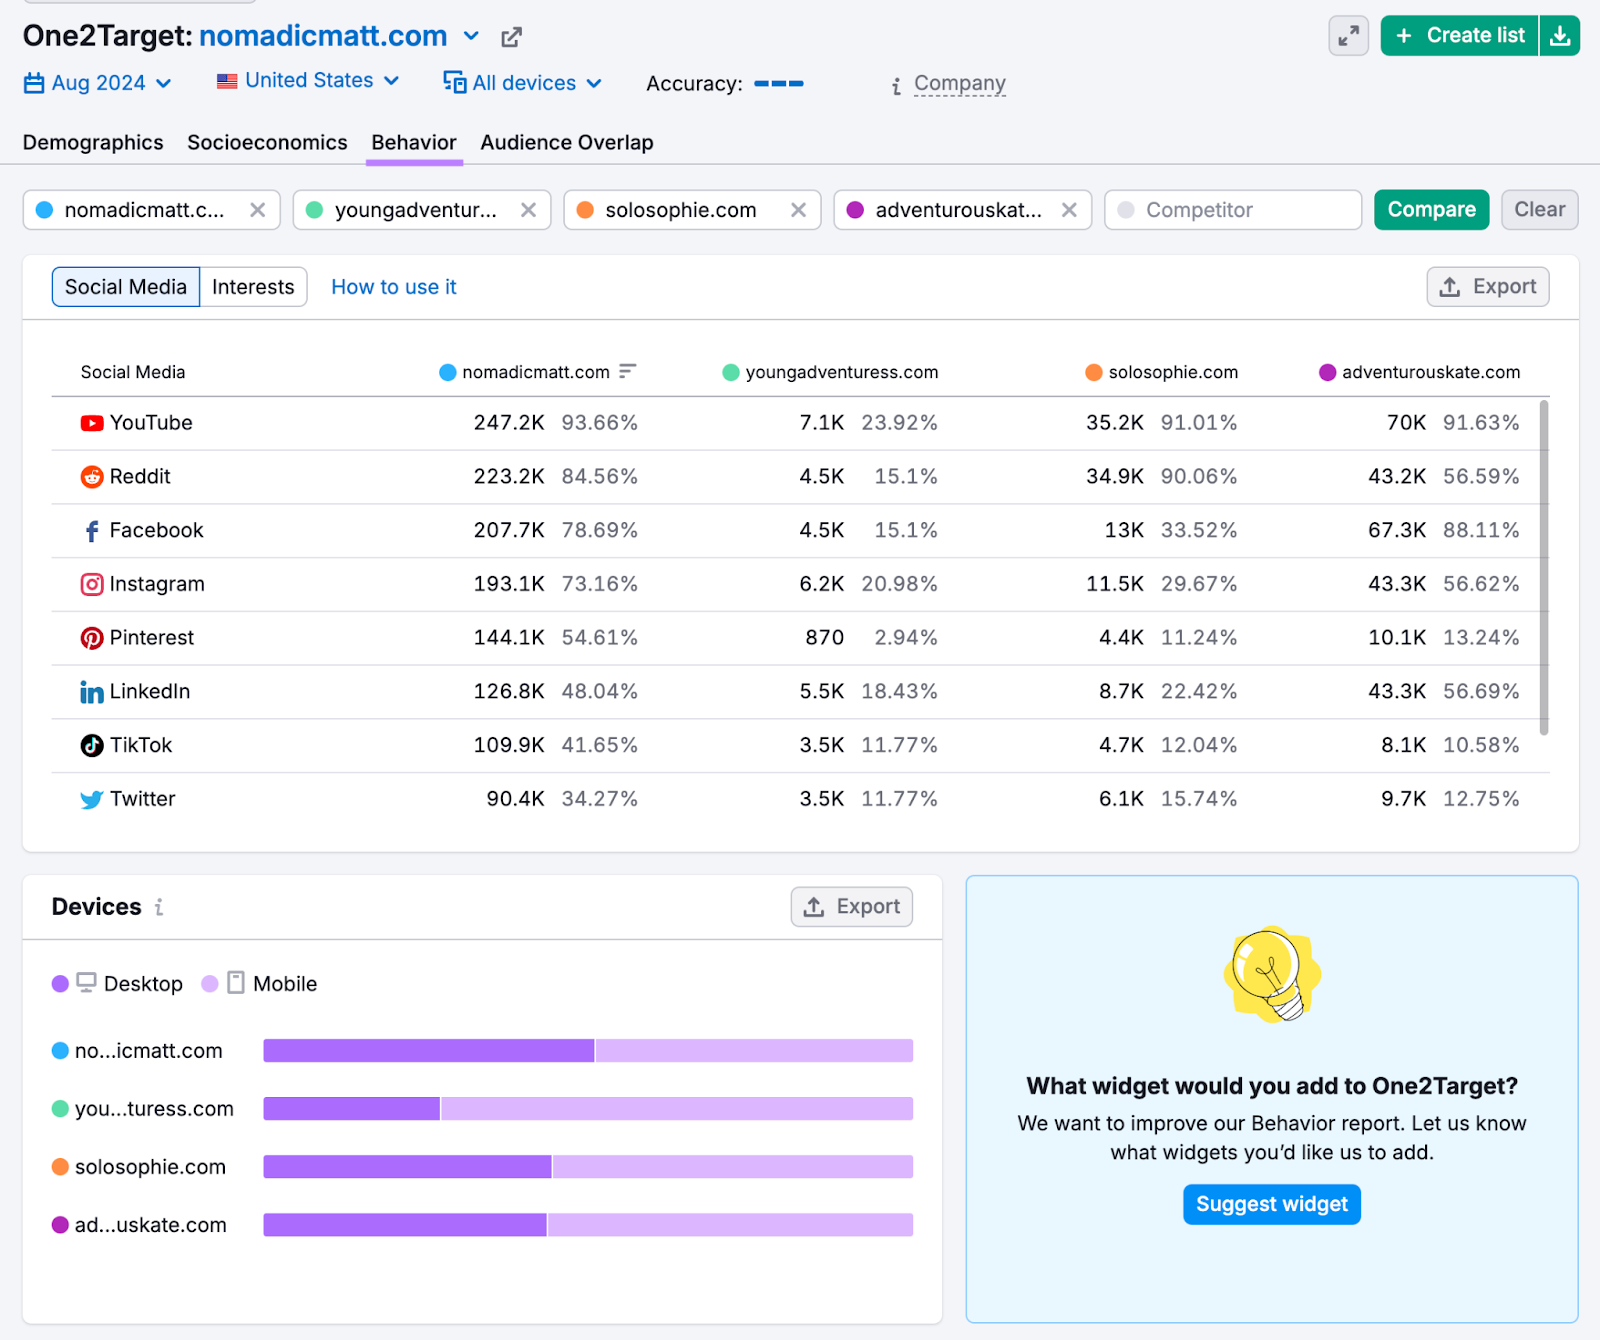Image resolution: width=1600 pixels, height=1340 pixels.
Task: Click the youngadventuress.com column header
Action: pos(830,372)
